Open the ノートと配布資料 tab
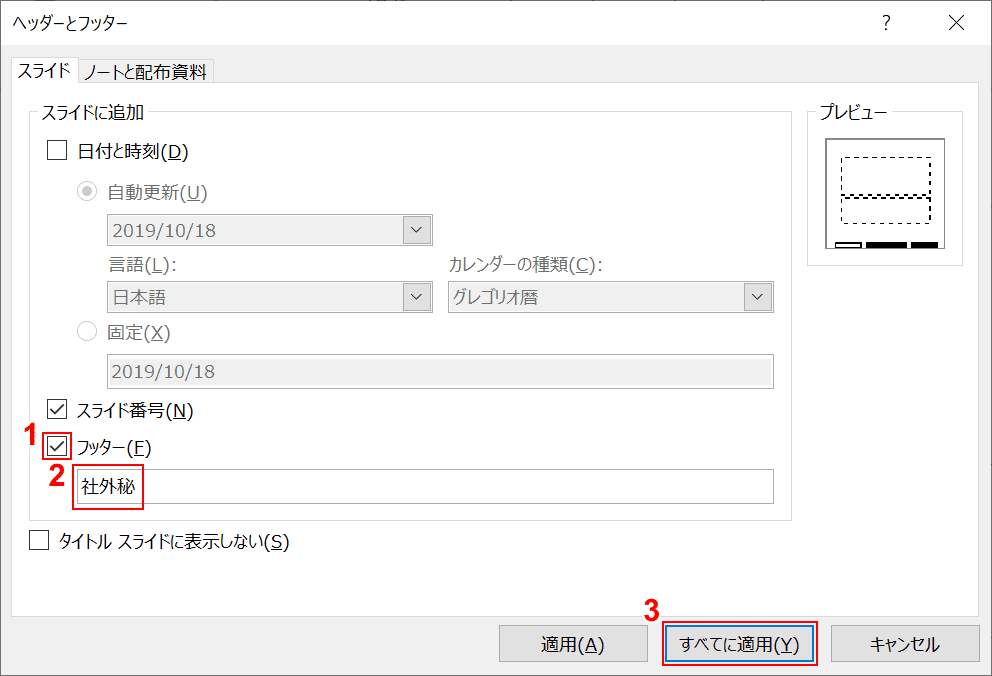Screen dimensions: 992x676 tap(146, 71)
